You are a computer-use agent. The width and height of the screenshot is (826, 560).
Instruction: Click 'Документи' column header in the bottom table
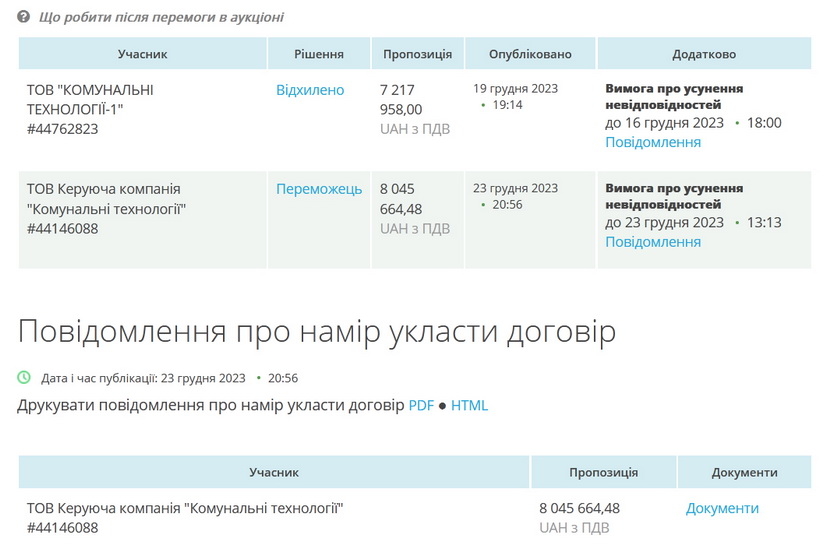click(x=744, y=472)
